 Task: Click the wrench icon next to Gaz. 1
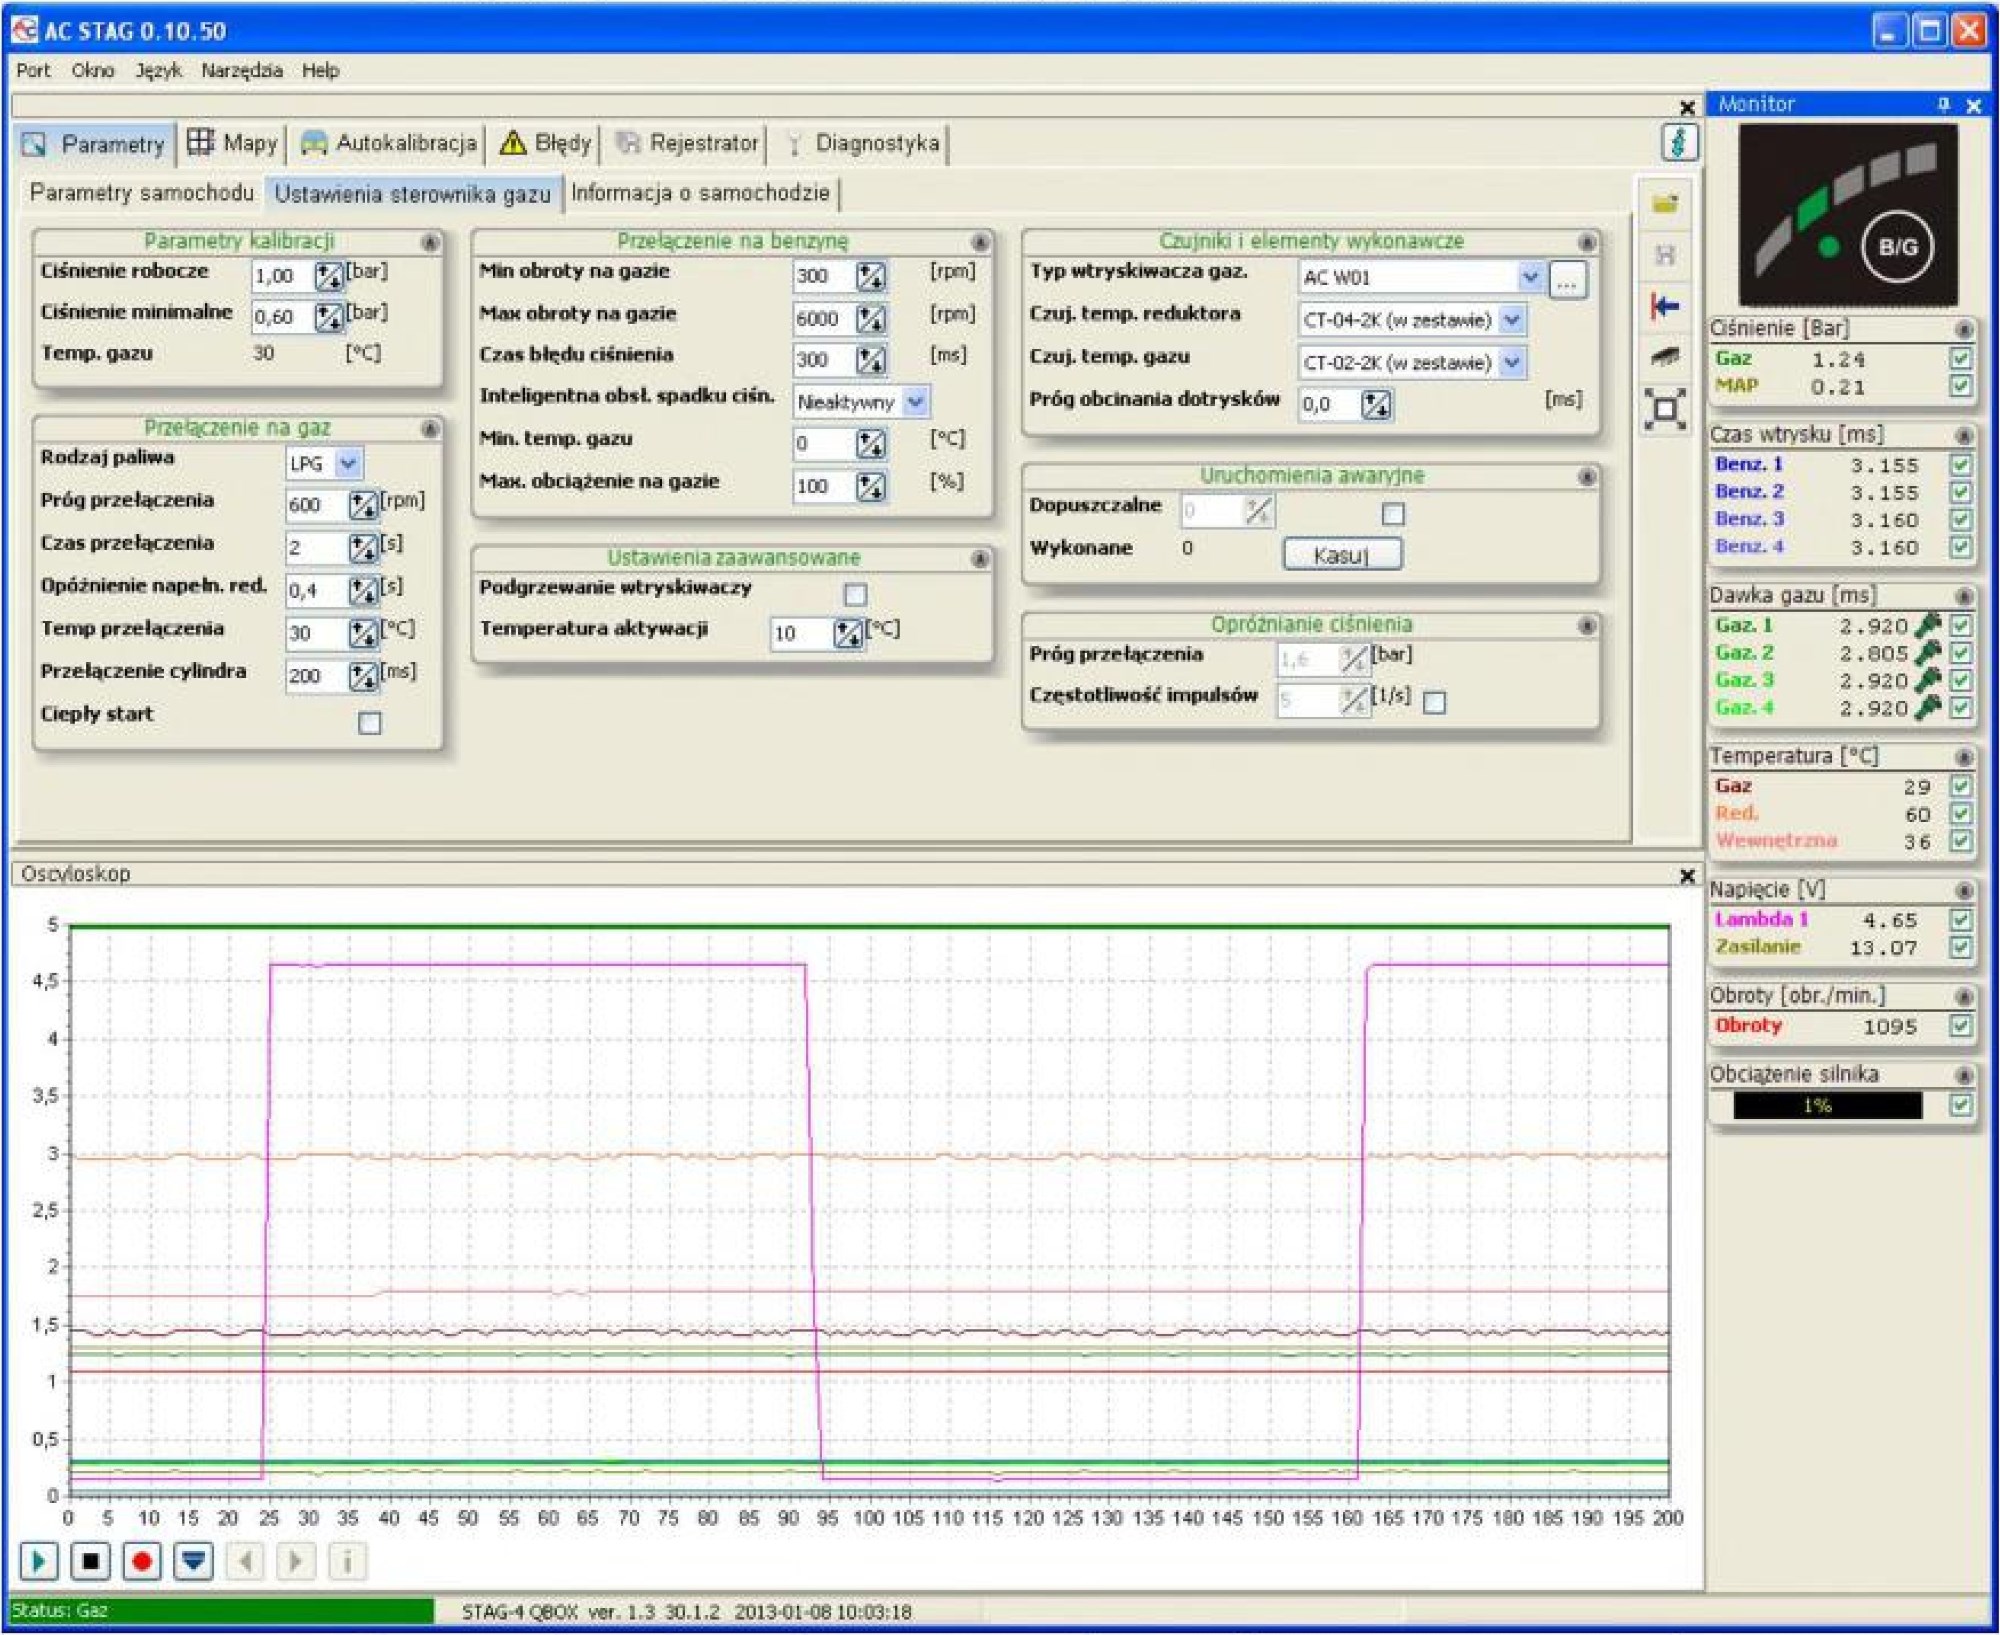(x=1927, y=625)
